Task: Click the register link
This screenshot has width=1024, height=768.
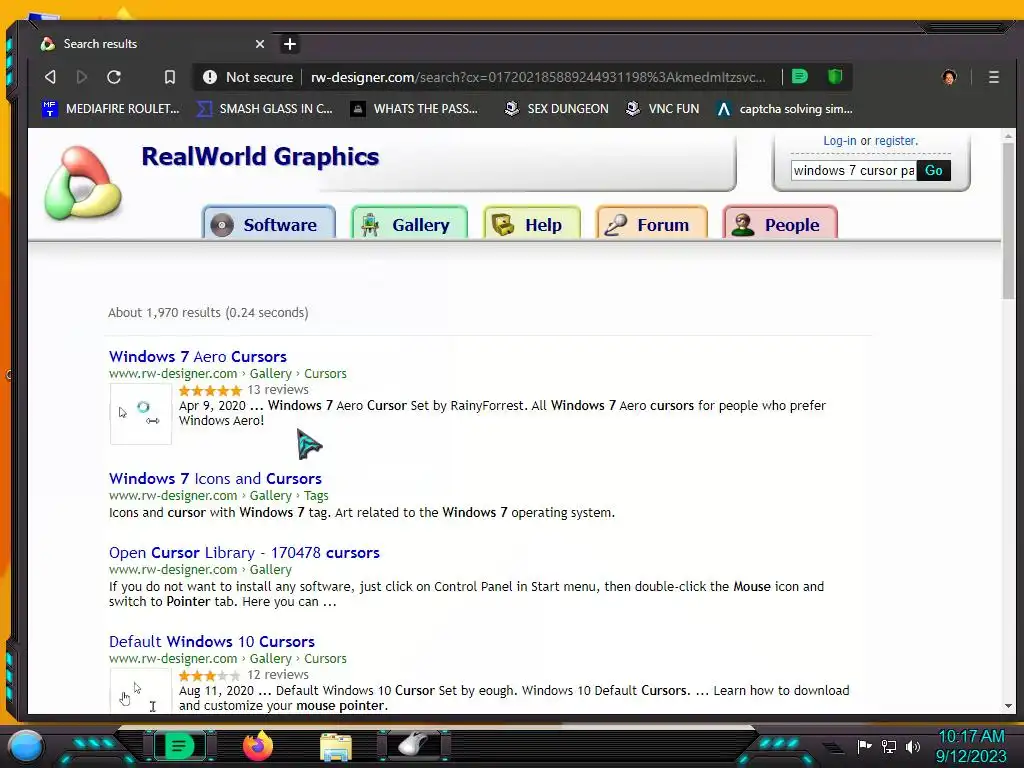Action: point(896,140)
